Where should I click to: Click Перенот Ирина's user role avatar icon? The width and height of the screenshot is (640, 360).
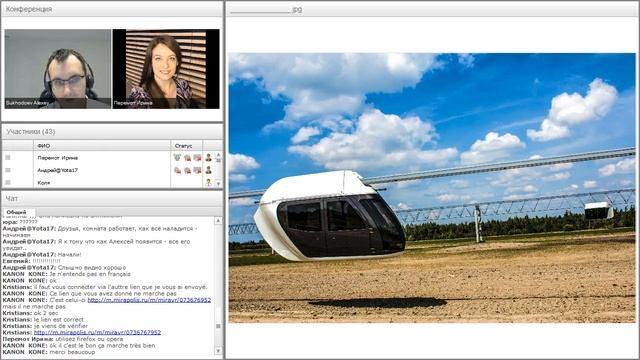209,158
